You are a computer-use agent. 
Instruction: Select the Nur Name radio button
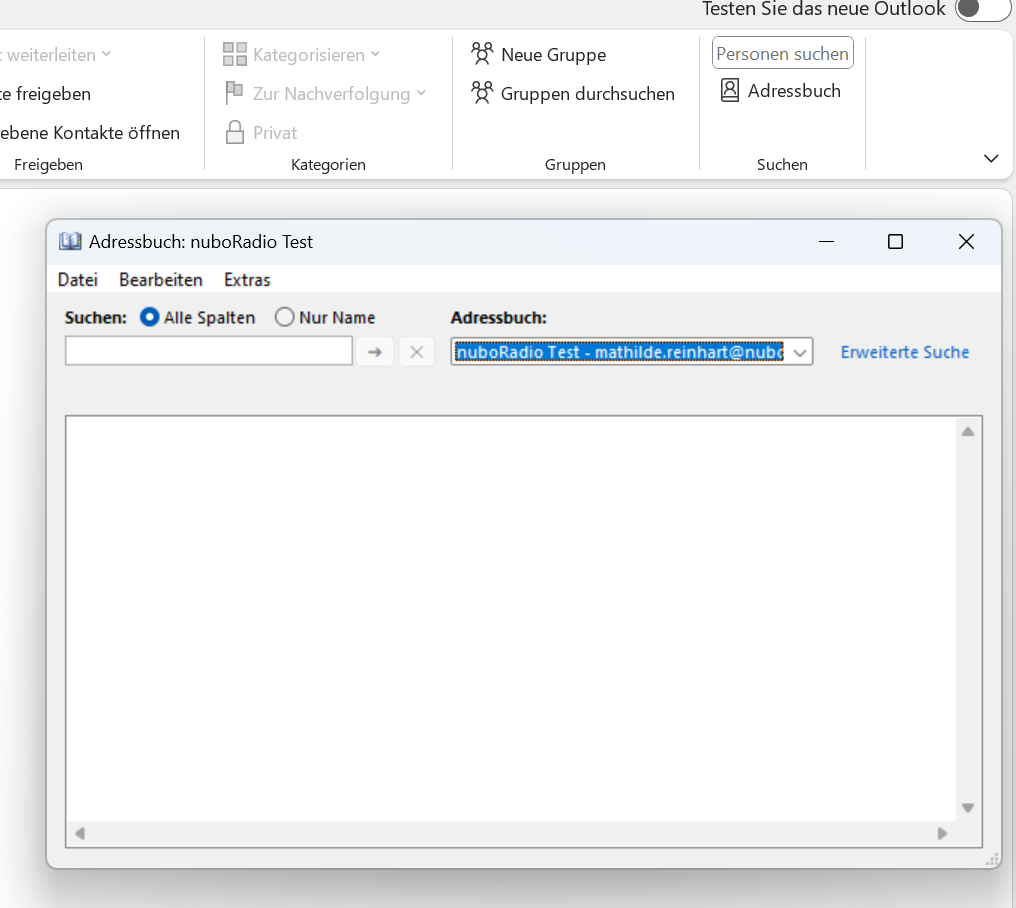[284, 317]
